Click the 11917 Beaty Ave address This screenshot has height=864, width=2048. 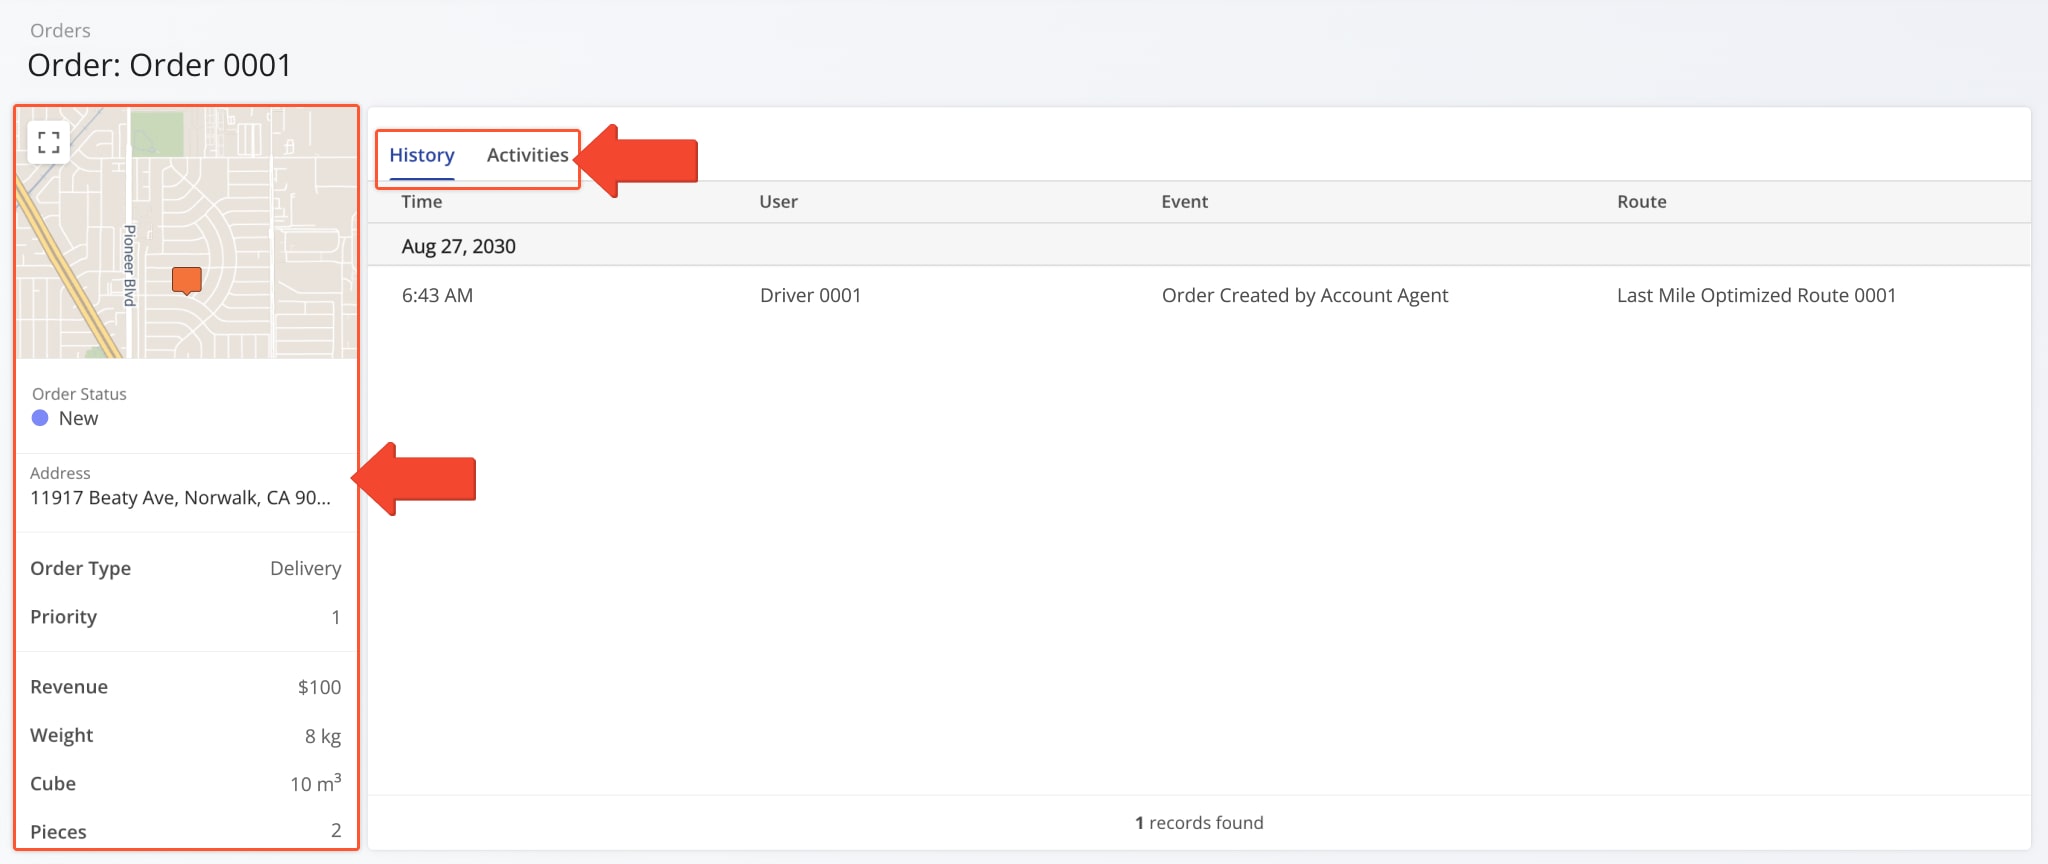[x=180, y=498]
